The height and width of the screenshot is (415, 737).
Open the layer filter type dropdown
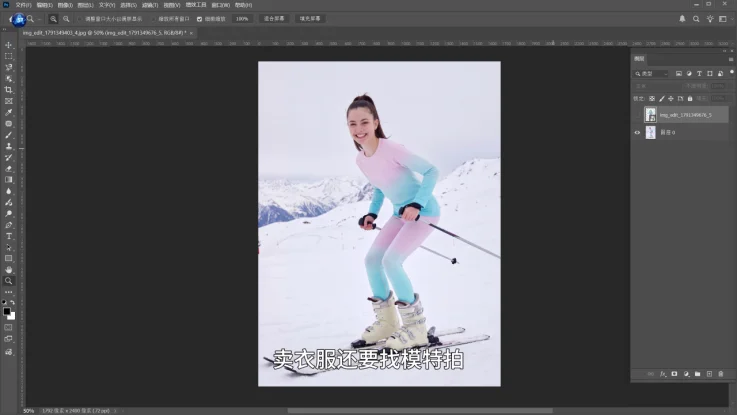pos(651,74)
